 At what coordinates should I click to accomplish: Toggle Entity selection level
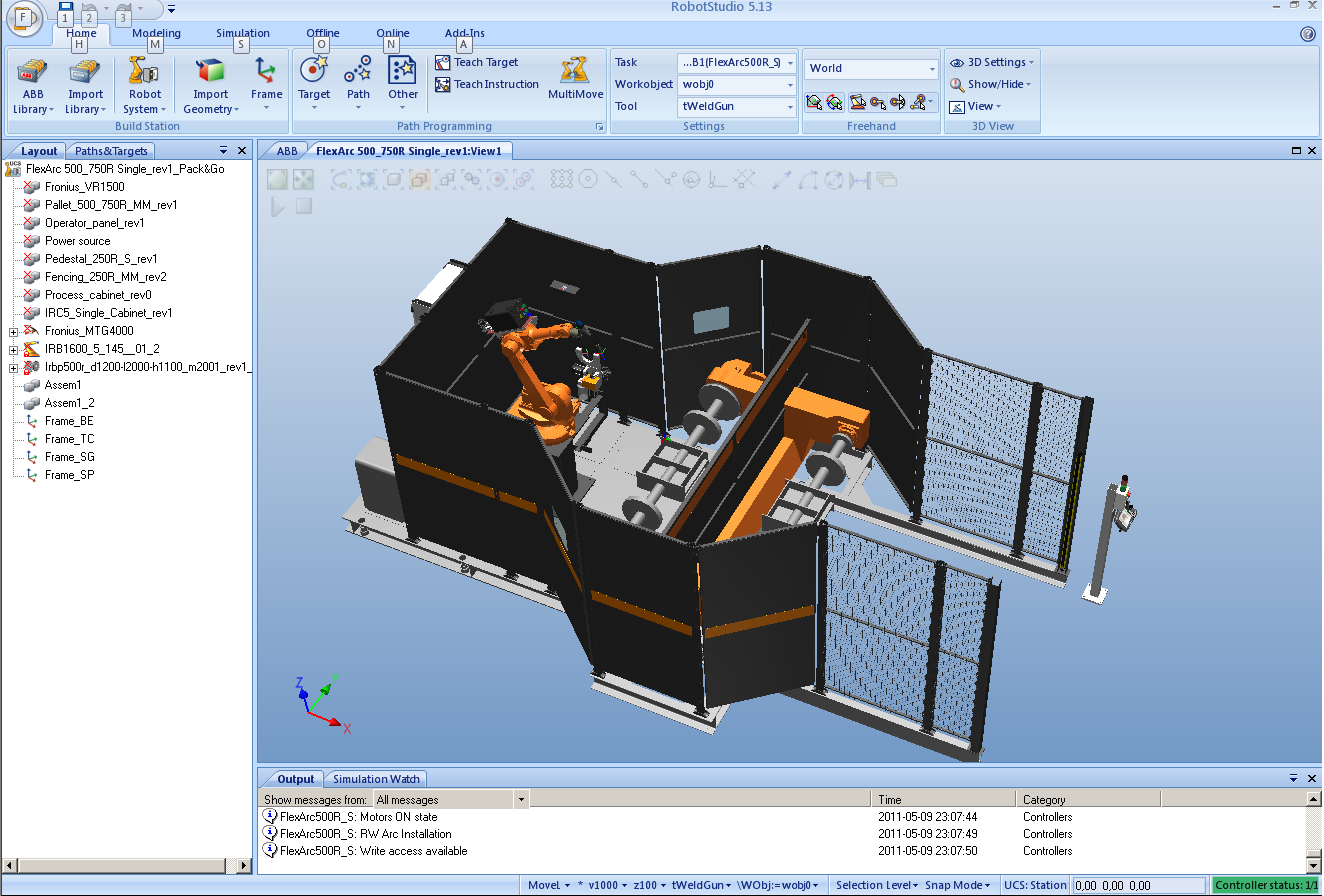[x=393, y=180]
